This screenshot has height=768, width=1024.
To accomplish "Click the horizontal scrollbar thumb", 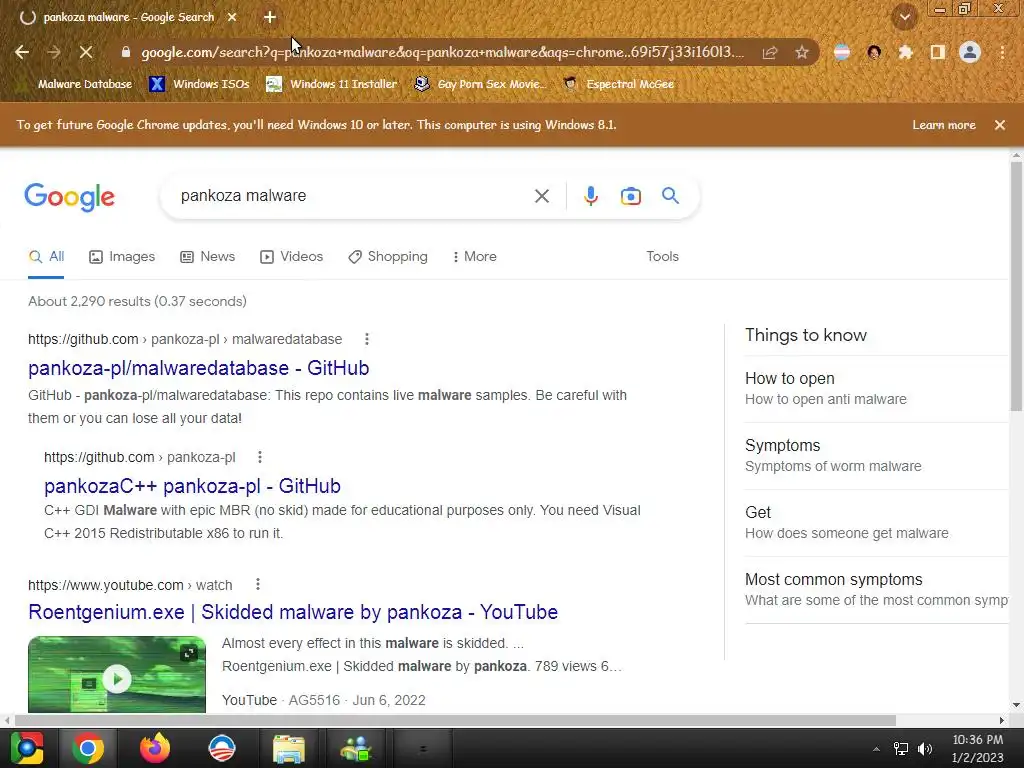I will click(455, 720).
